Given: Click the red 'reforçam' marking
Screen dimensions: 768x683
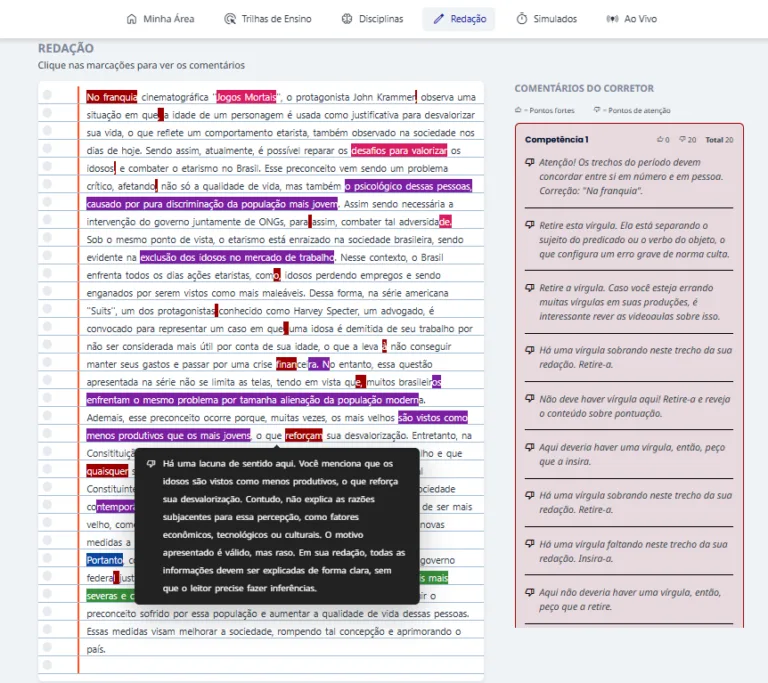Looking at the screenshot, I should [304, 436].
